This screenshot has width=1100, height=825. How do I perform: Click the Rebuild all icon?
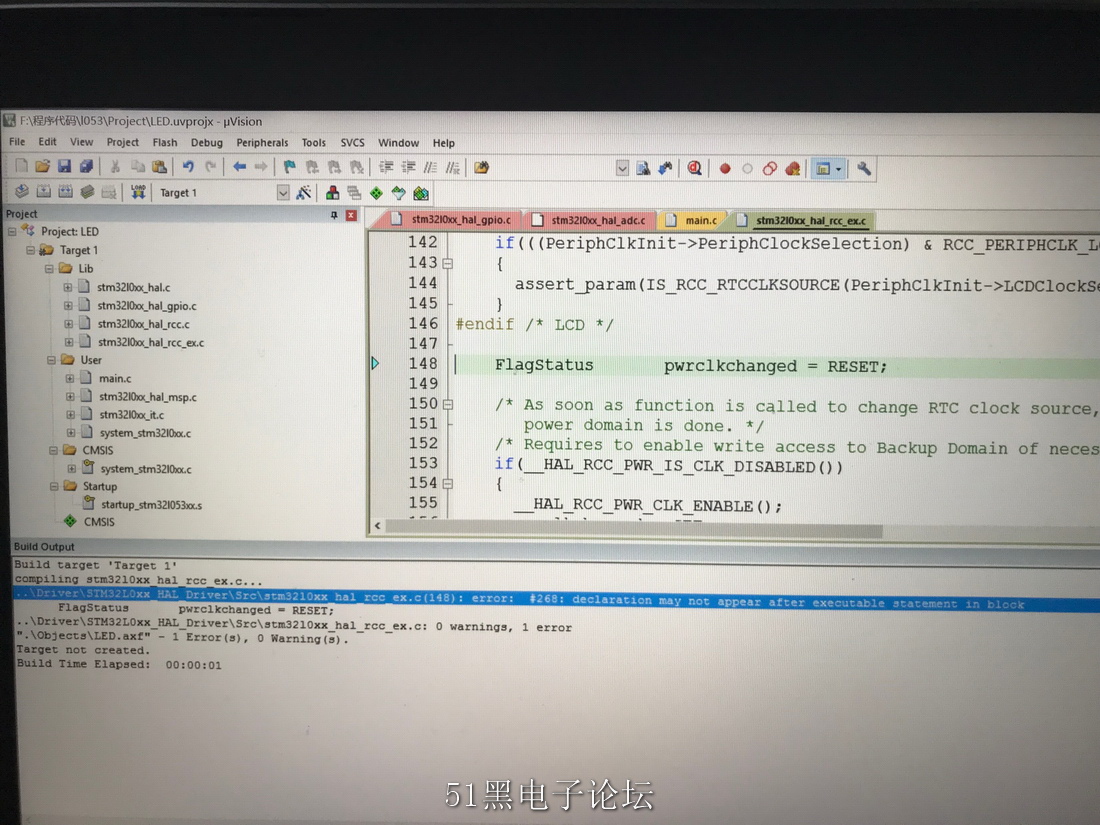coord(65,192)
